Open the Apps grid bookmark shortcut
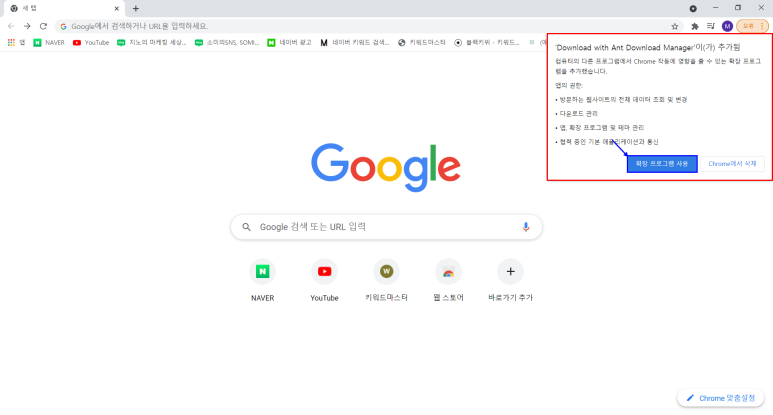 coord(16,43)
